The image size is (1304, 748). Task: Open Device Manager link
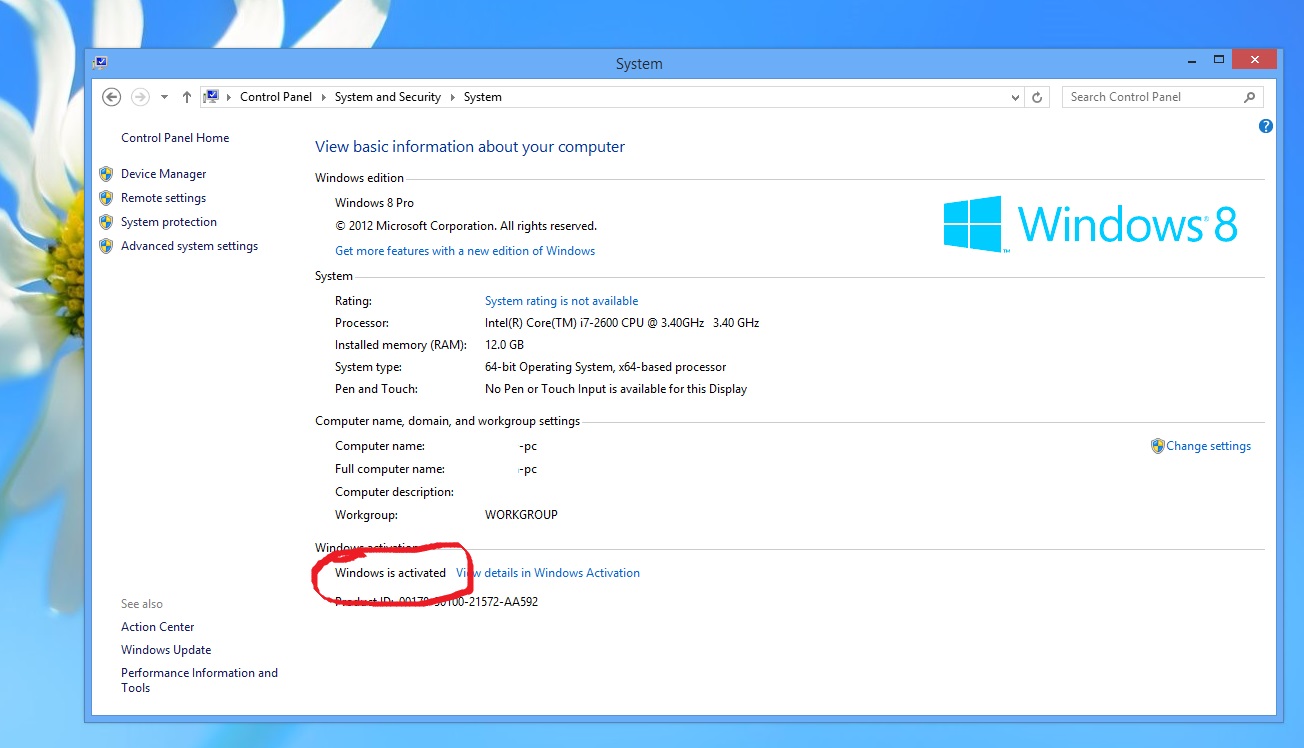(163, 174)
